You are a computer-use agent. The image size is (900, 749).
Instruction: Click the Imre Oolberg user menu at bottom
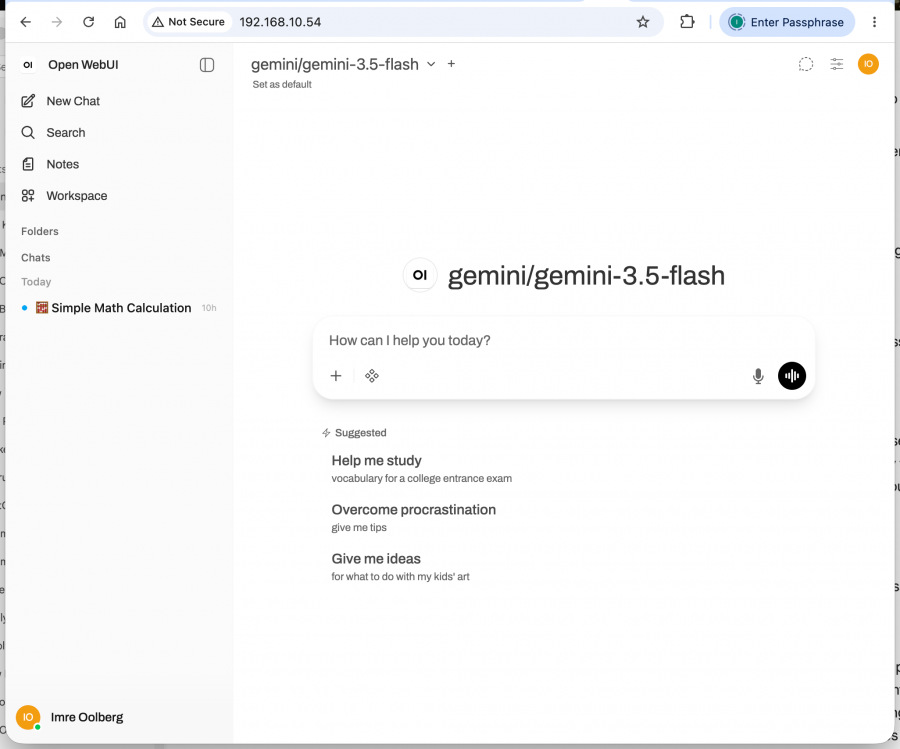[x=117, y=717]
